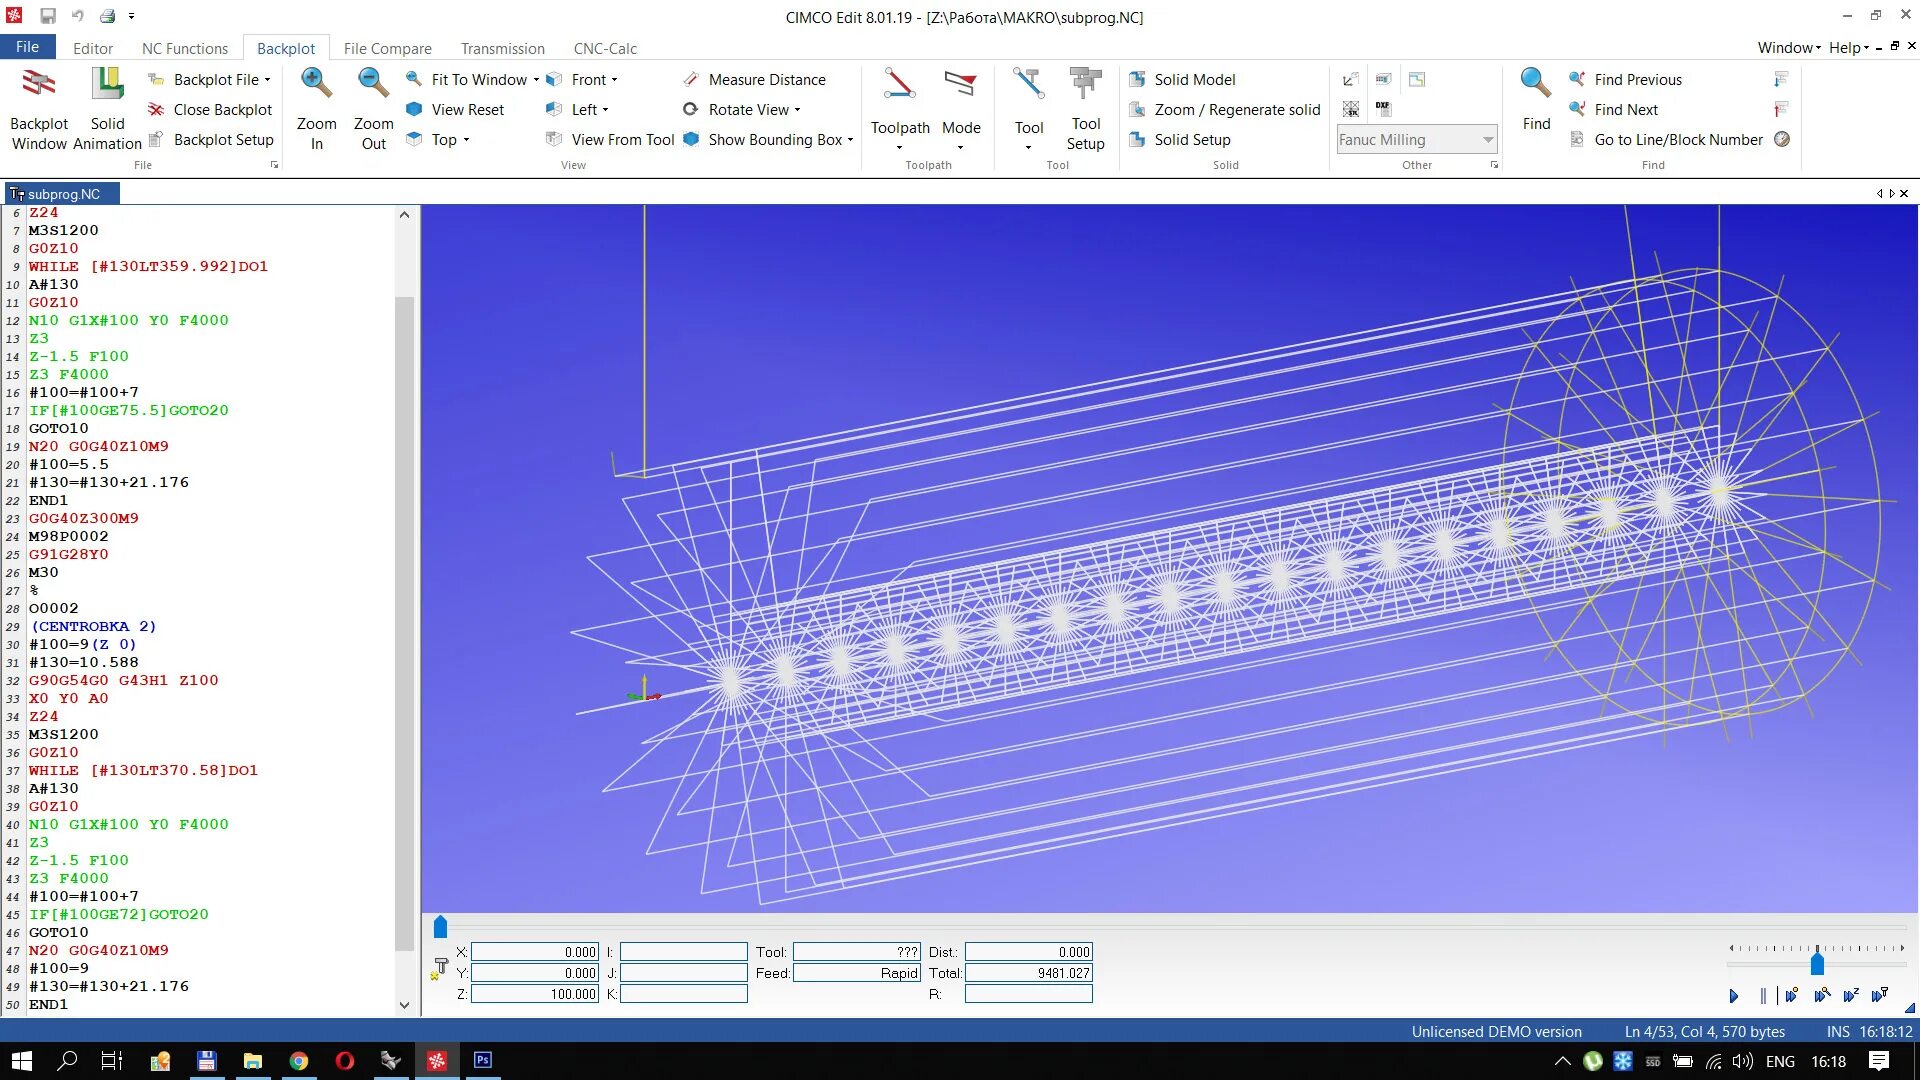Expand the Rotate View dropdown arrow
1920x1080 pixels.
tap(798, 111)
